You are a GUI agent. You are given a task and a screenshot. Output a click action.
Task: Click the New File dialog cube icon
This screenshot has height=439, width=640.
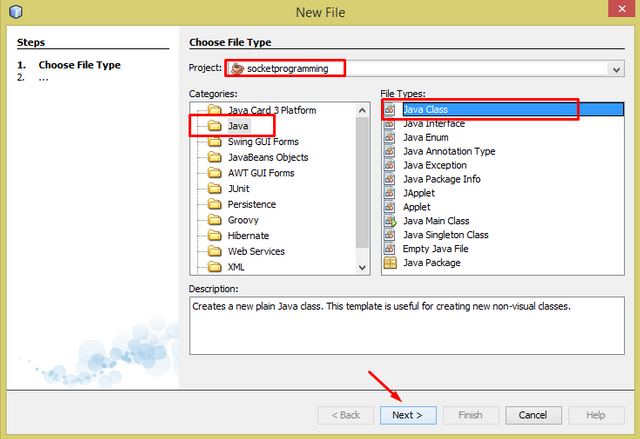[16, 12]
